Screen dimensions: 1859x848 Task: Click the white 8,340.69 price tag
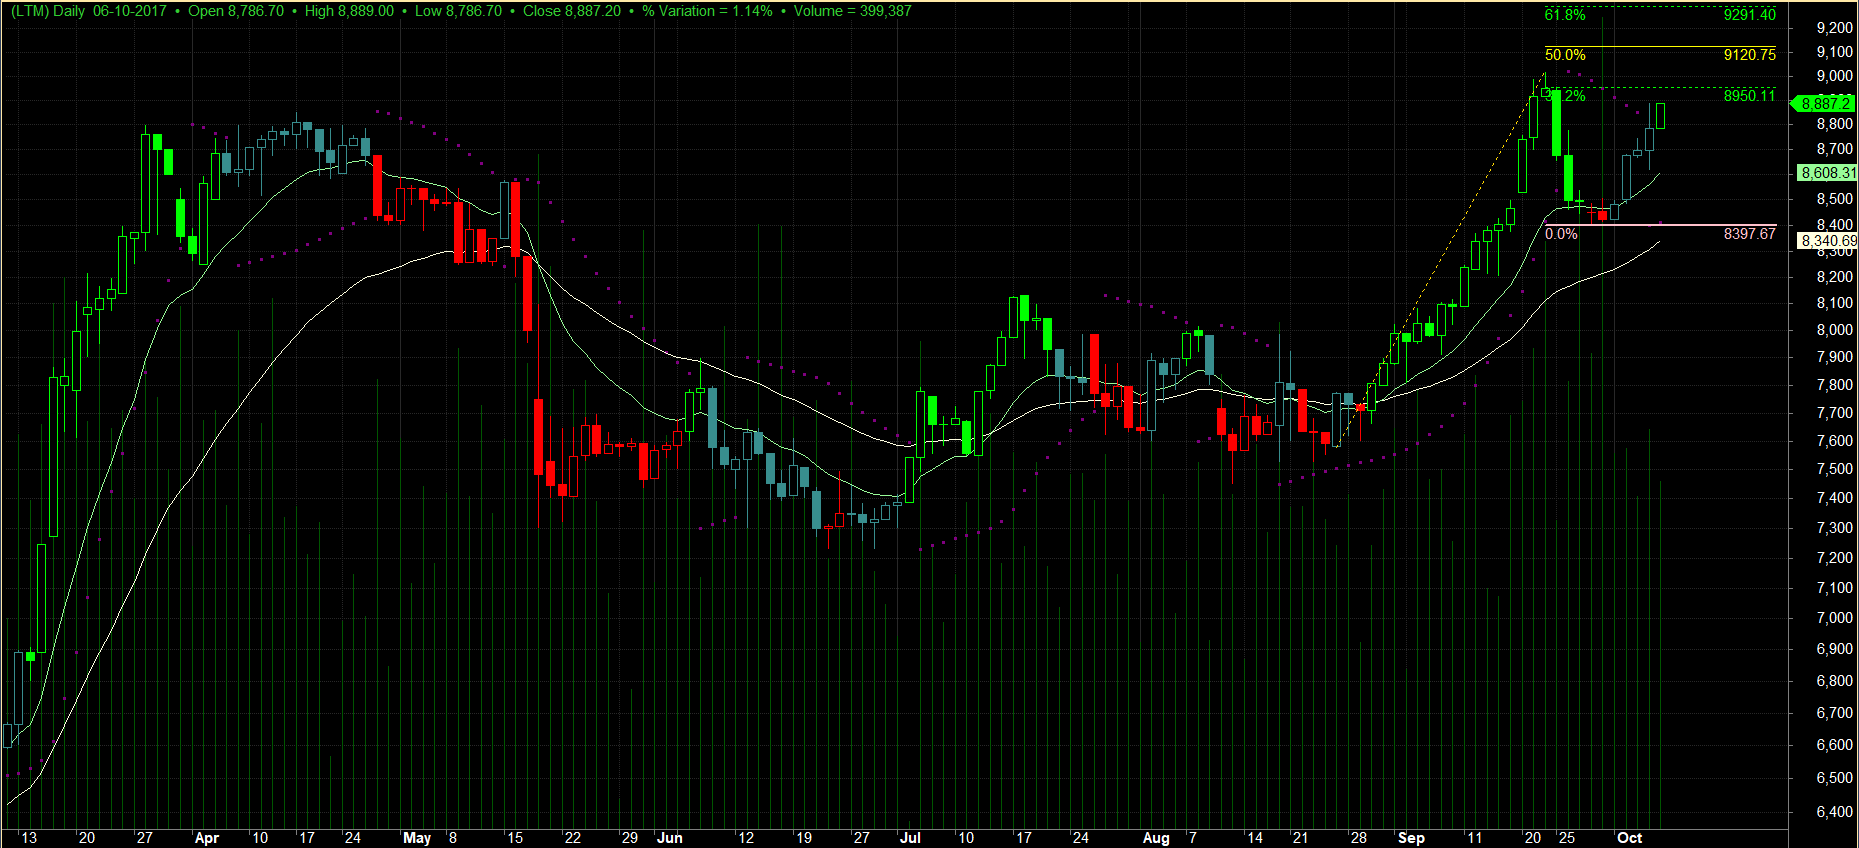click(x=1828, y=241)
